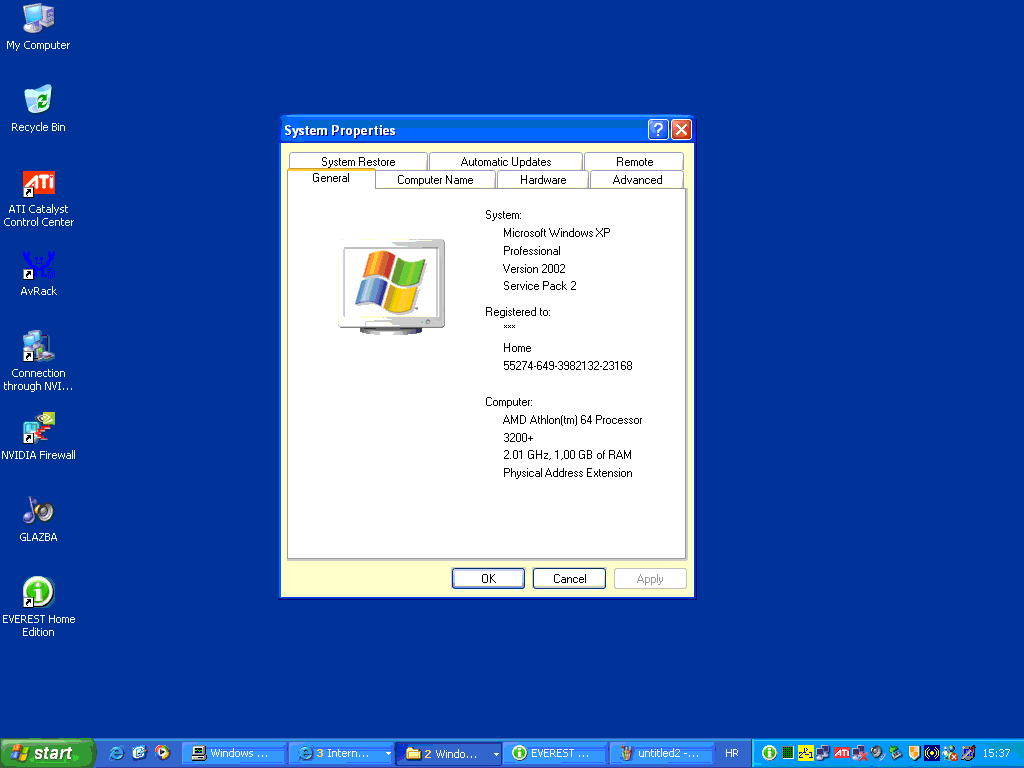Launch EVEREST Home Edition desktop shortcut
Viewport: 1024px width, 768px height.
point(38,593)
